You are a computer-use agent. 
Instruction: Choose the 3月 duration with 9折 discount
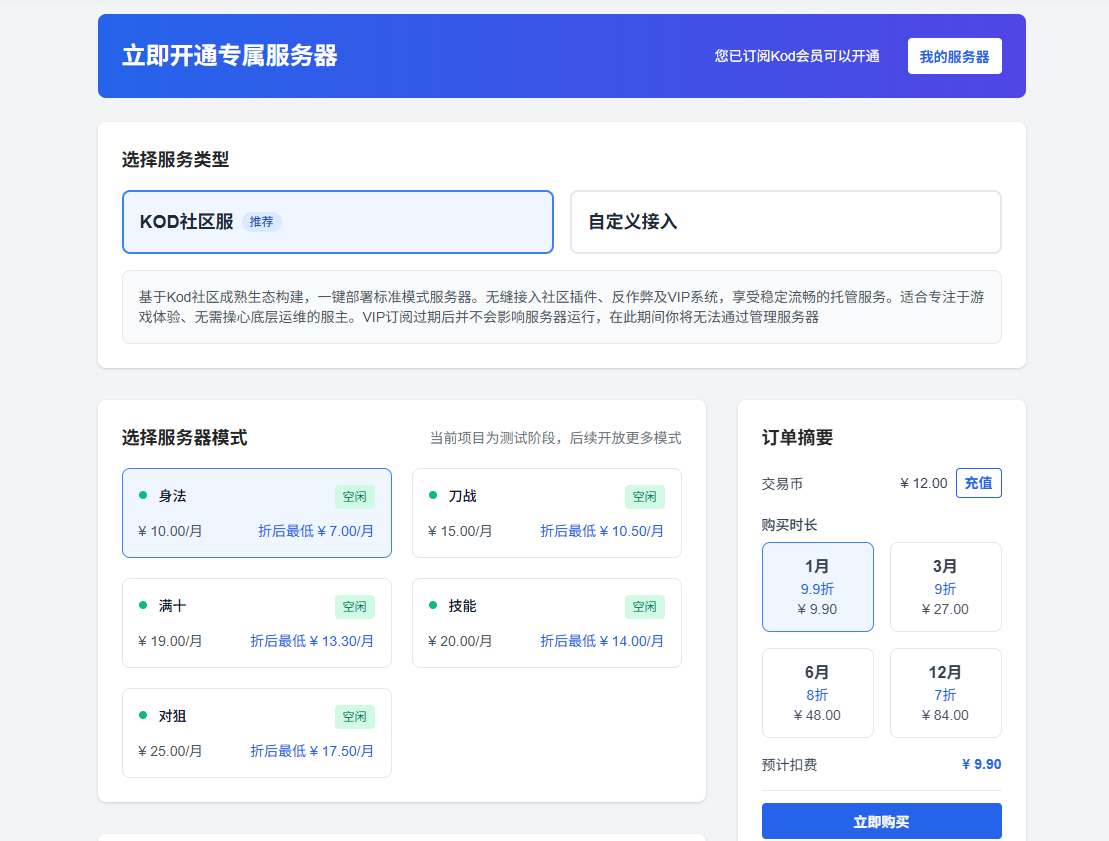coord(945,586)
